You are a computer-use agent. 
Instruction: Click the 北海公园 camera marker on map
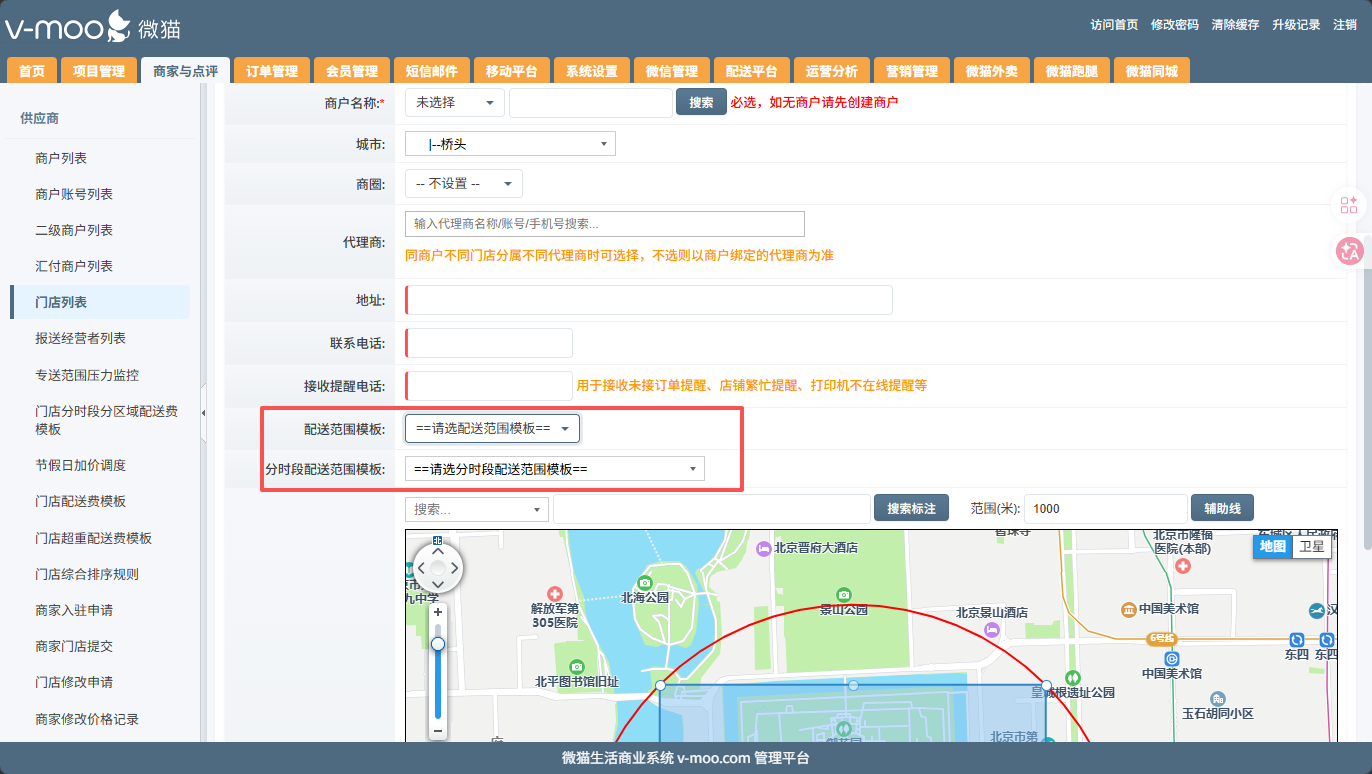click(645, 582)
